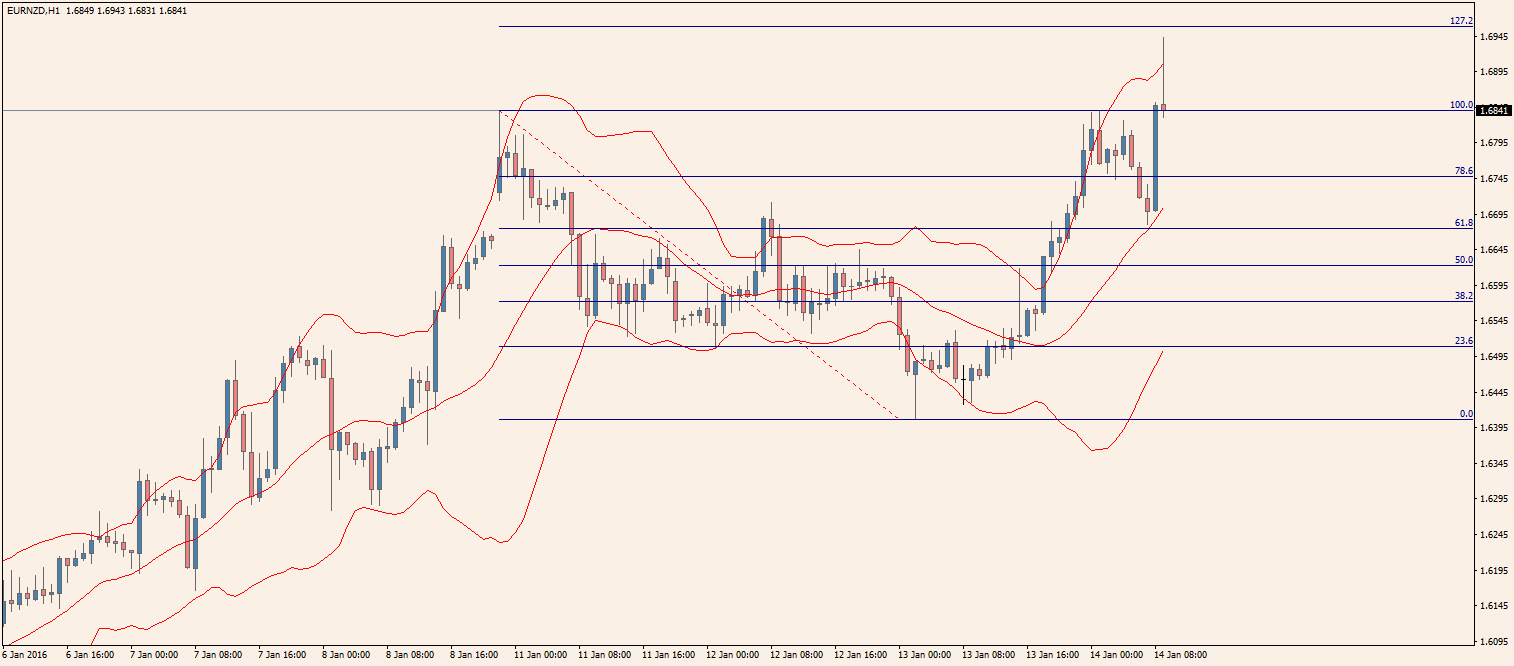The height and width of the screenshot is (666, 1514).
Task: Click the 11 Jan 08:00 time label
Action: [604, 656]
